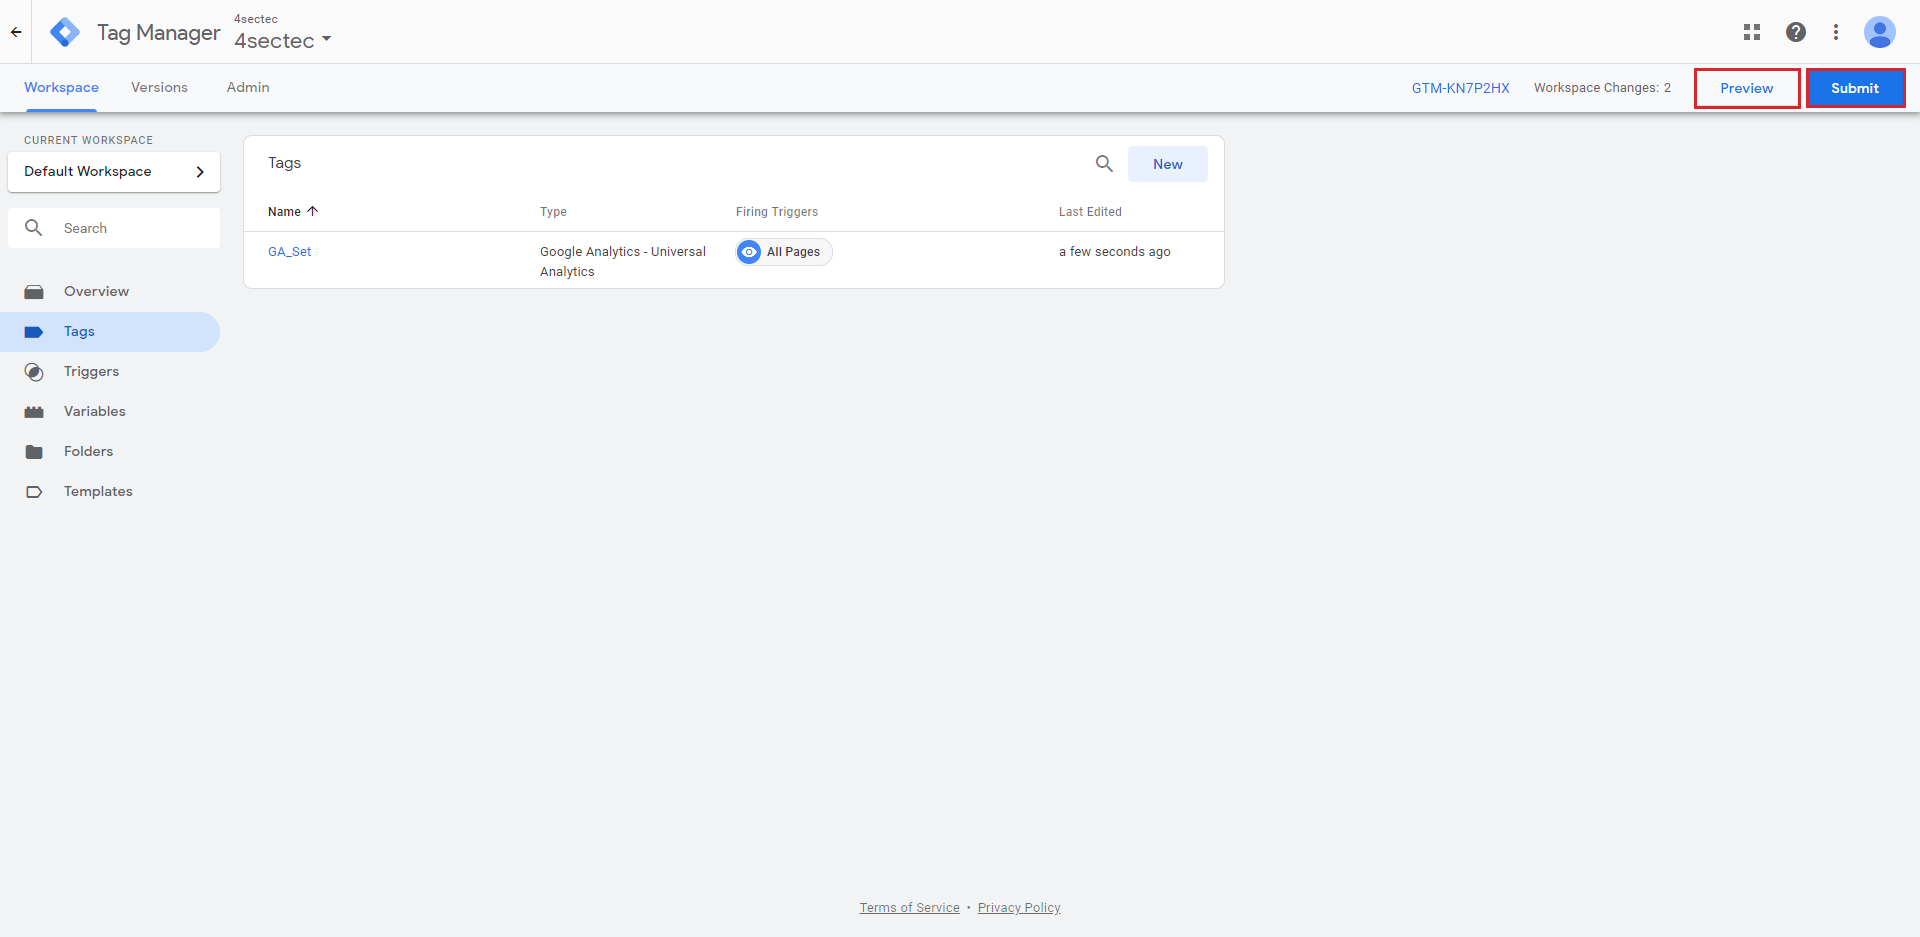The height and width of the screenshot is (937, 1920).
Task: Switch to the Admin tab
Action: pos(248,88)
